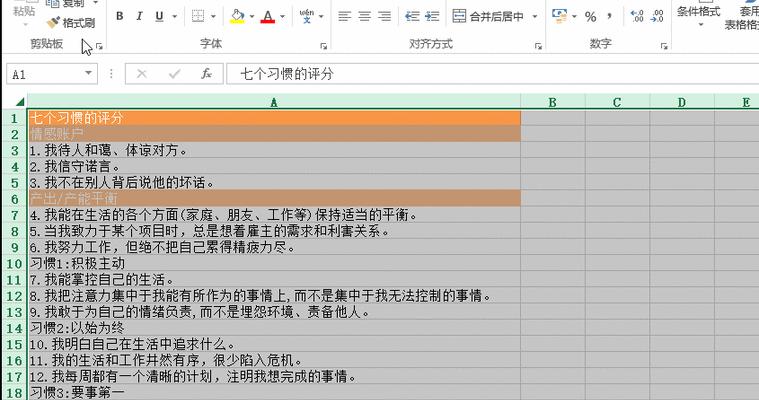Select cell '7.我能掌控自己的生活。'

coord(274,279)
